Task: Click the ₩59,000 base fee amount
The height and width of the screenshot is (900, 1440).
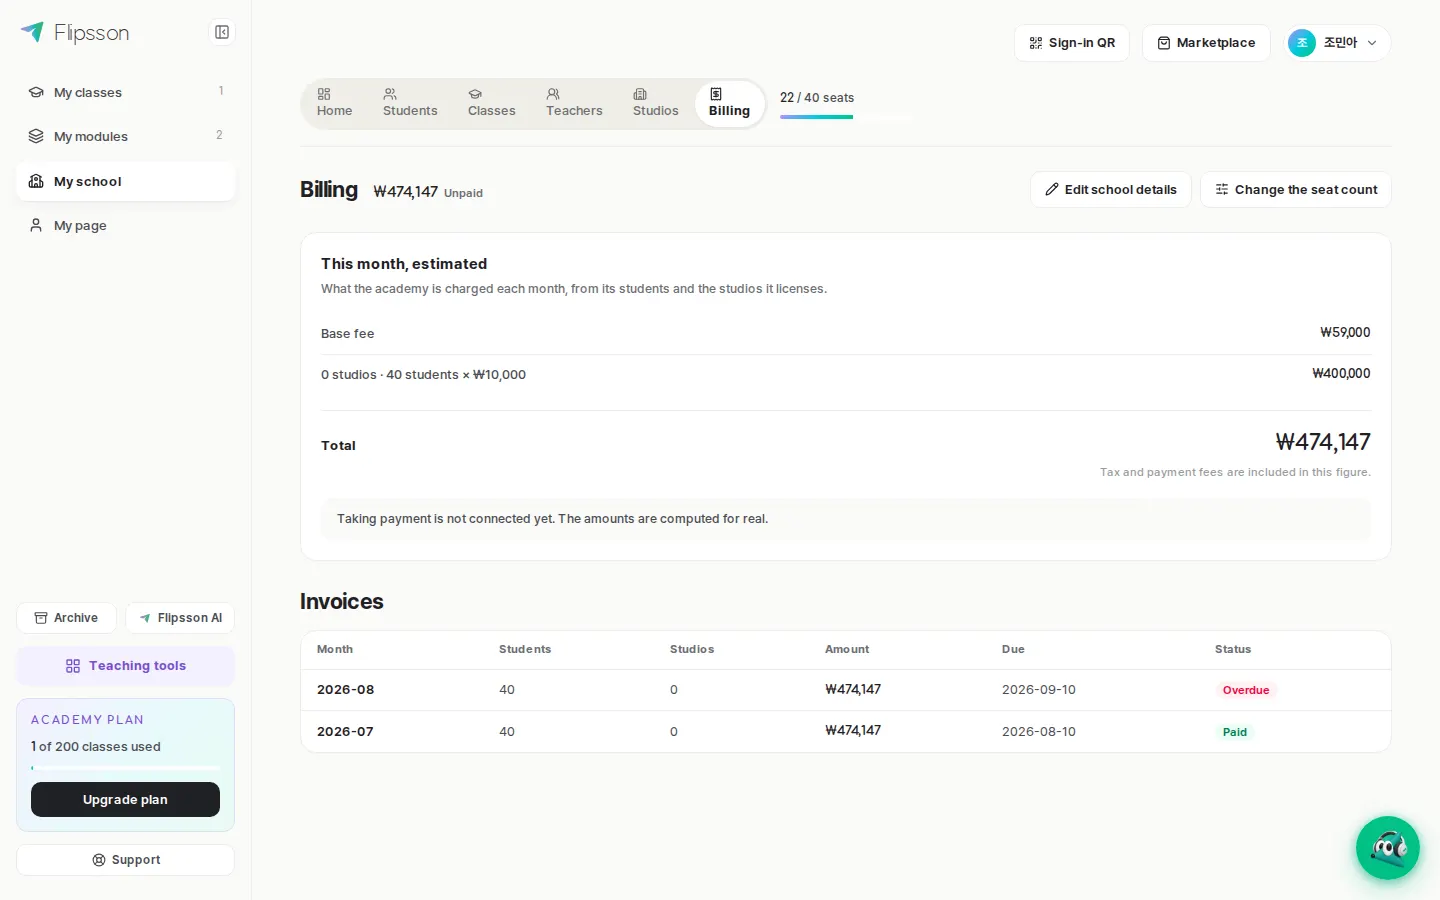Action: point(1345,333)
